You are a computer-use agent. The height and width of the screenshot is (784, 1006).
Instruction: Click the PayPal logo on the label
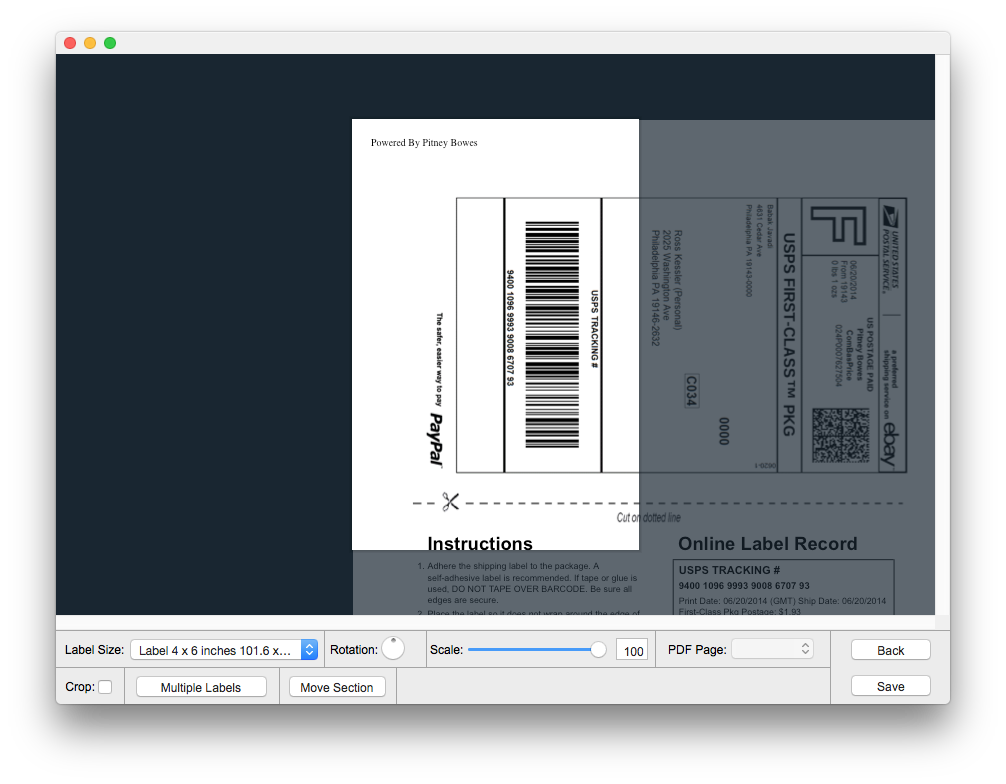pos(436,438)
